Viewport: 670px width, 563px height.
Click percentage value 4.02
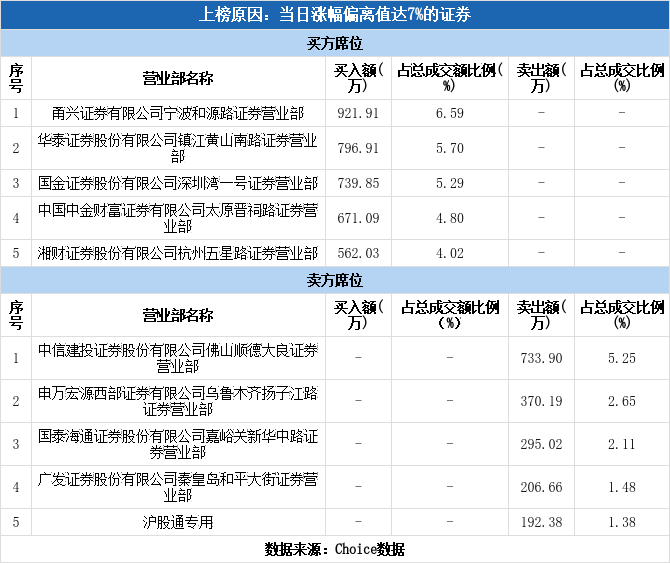coord(450,253)
